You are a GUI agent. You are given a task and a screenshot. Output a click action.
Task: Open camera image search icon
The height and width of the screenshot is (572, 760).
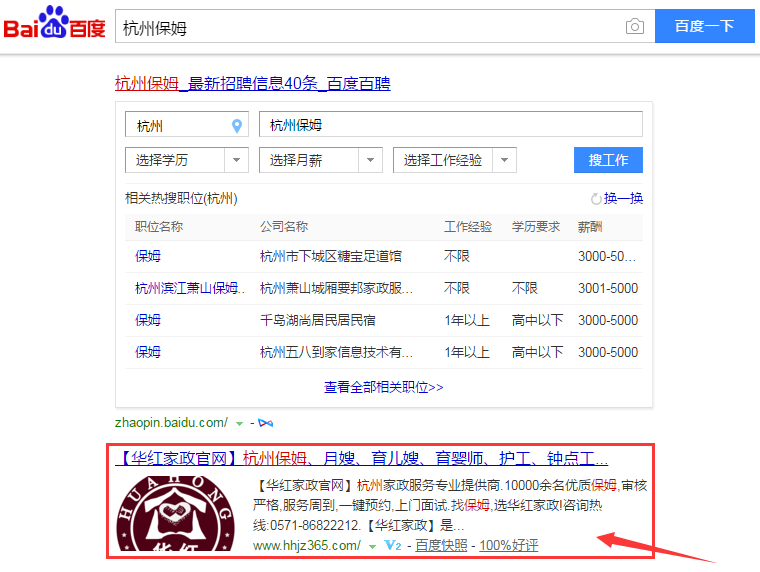click(634, 26)
